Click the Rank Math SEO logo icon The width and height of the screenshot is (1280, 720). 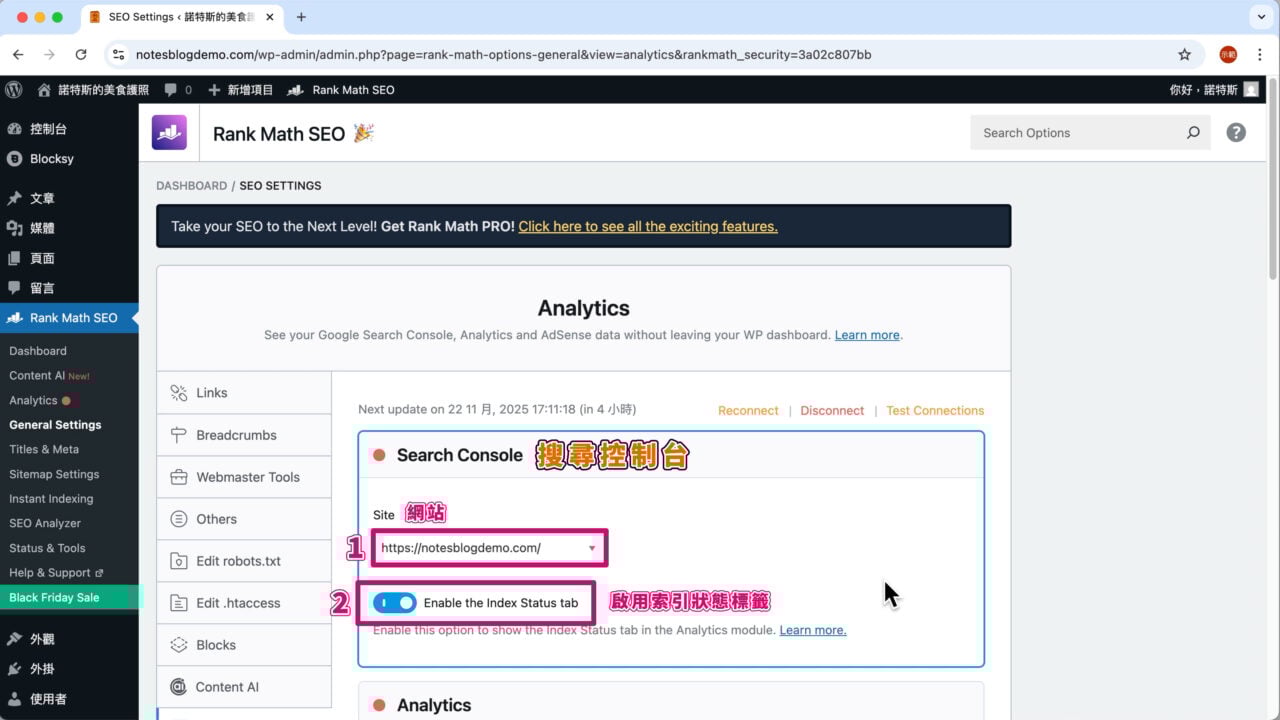(169, 133)
